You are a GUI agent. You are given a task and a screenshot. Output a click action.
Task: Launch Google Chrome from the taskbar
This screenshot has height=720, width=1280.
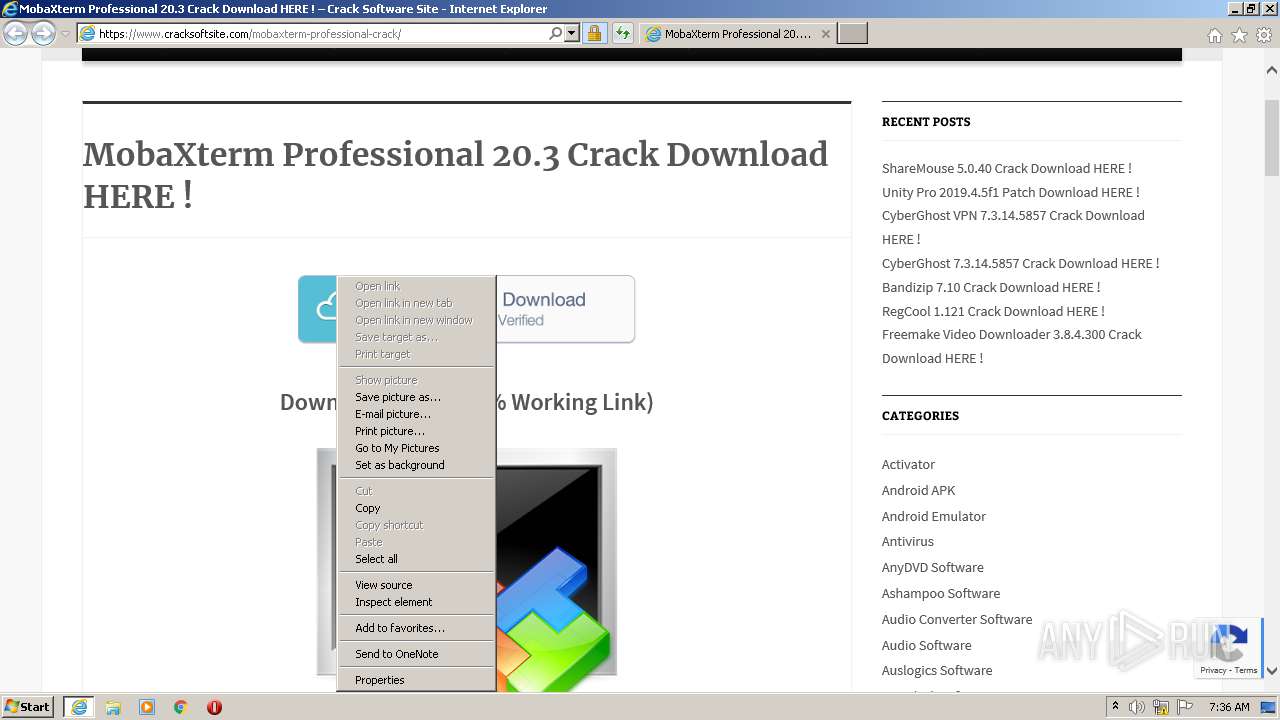[181, 707]
